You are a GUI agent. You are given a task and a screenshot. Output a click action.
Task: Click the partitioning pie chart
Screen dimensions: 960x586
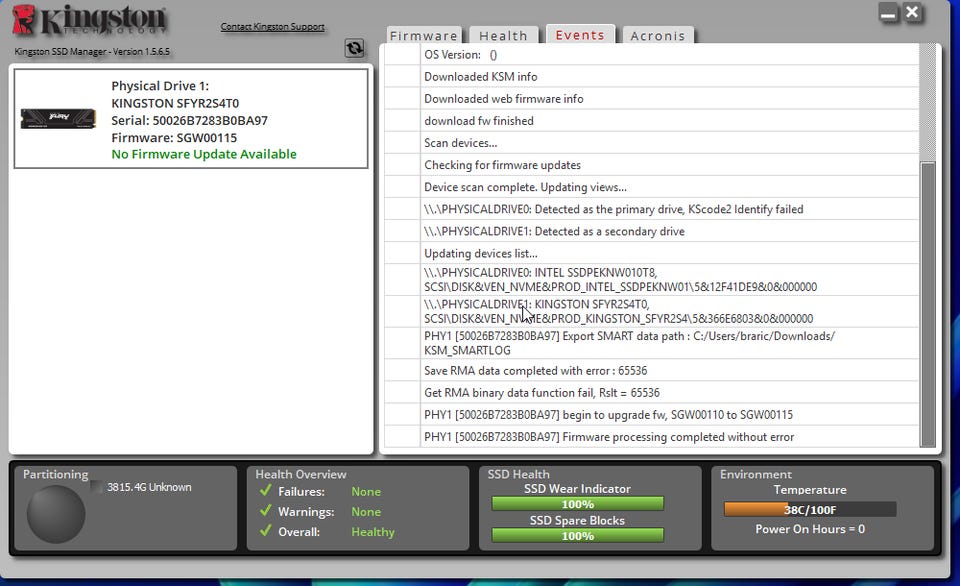coord(56,514)
